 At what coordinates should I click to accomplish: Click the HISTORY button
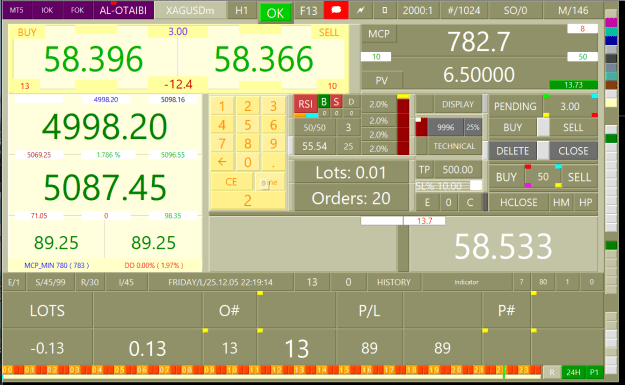394,282
